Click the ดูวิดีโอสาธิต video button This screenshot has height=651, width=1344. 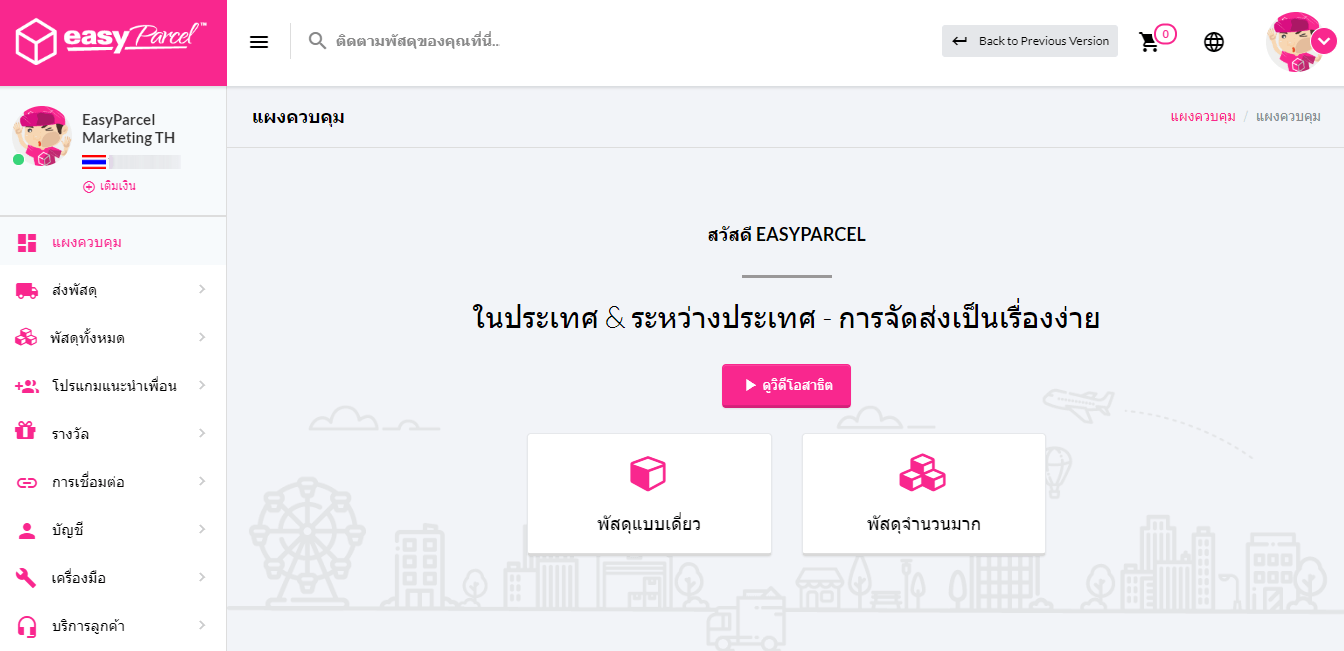point(786,385)
